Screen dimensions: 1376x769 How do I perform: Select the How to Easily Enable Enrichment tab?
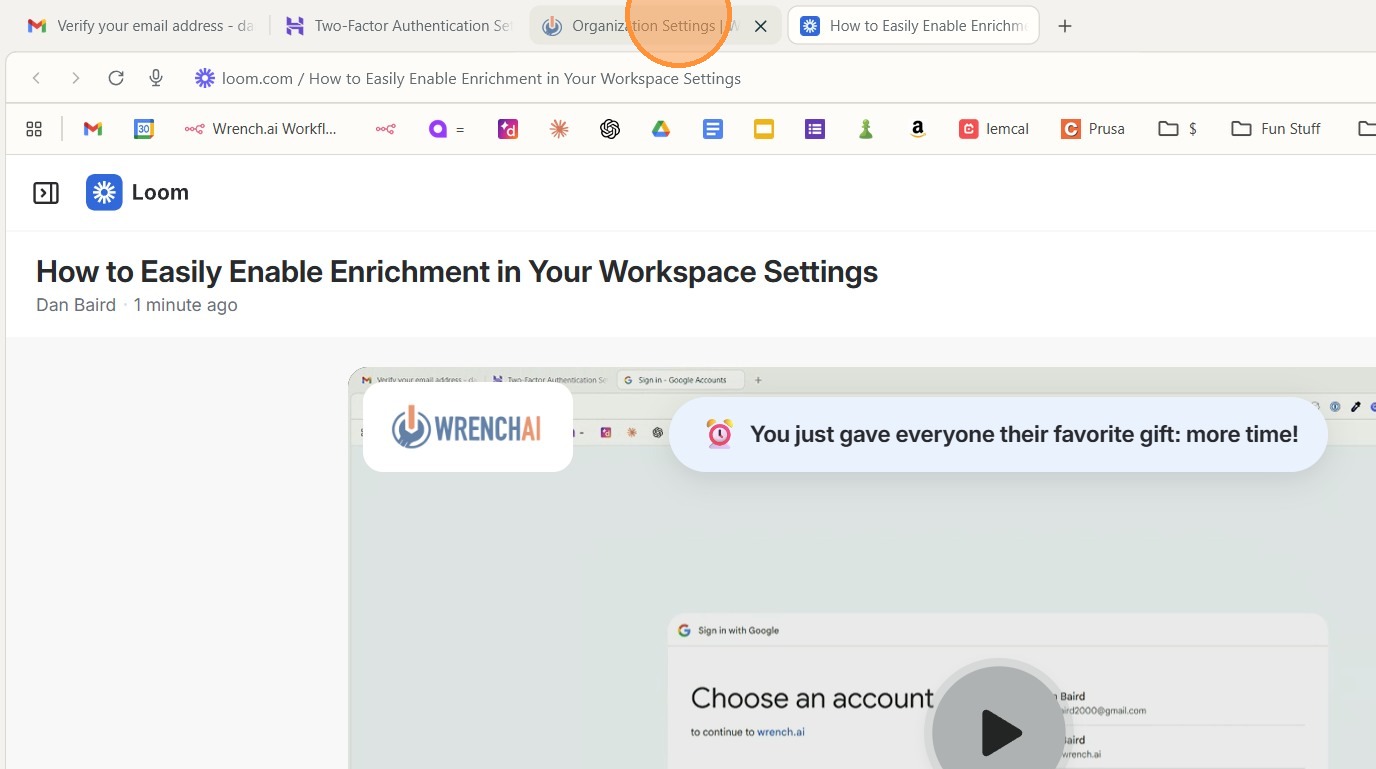tap(914, 26)
